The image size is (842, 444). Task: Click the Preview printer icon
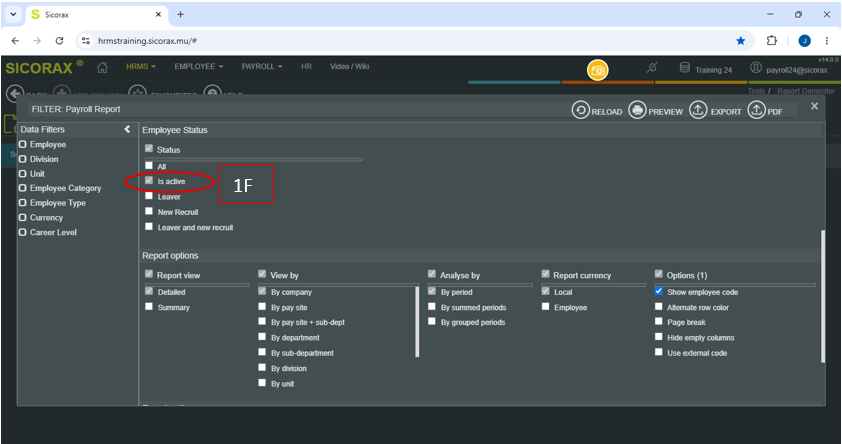[x=637, y=110]
